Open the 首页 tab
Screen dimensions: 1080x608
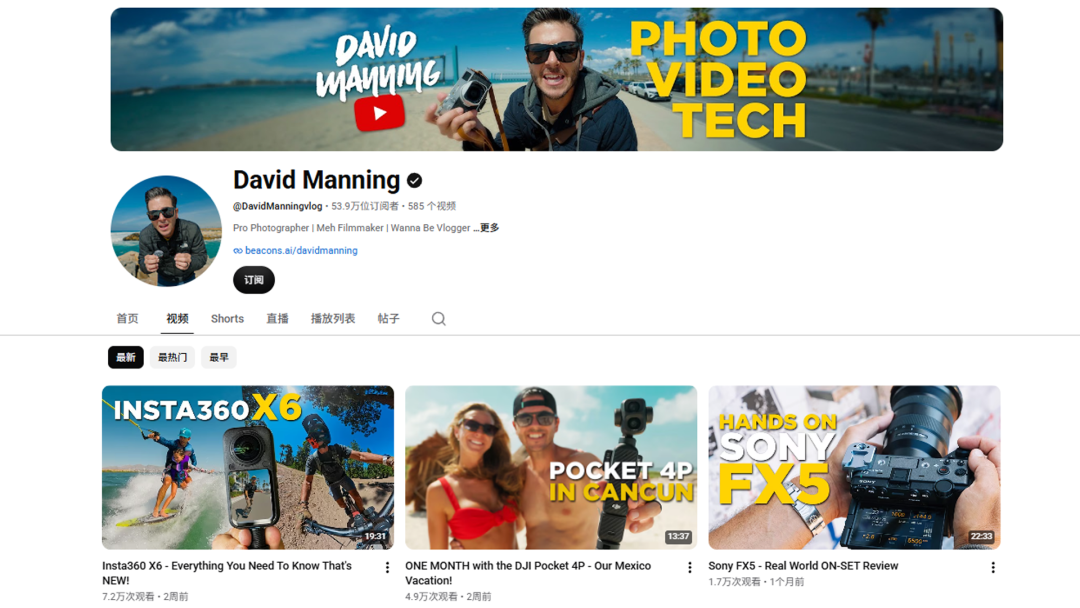click(x=127, y=319)
